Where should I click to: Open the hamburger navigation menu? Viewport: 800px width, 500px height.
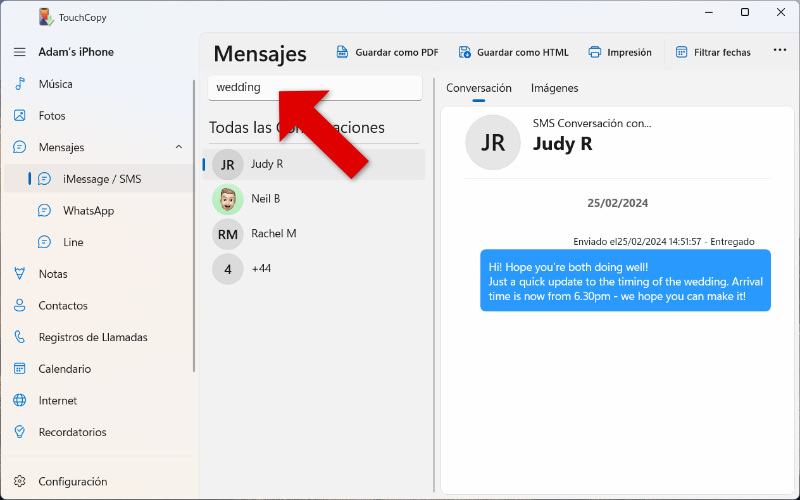pyautogui.click(x=19, y=52)
